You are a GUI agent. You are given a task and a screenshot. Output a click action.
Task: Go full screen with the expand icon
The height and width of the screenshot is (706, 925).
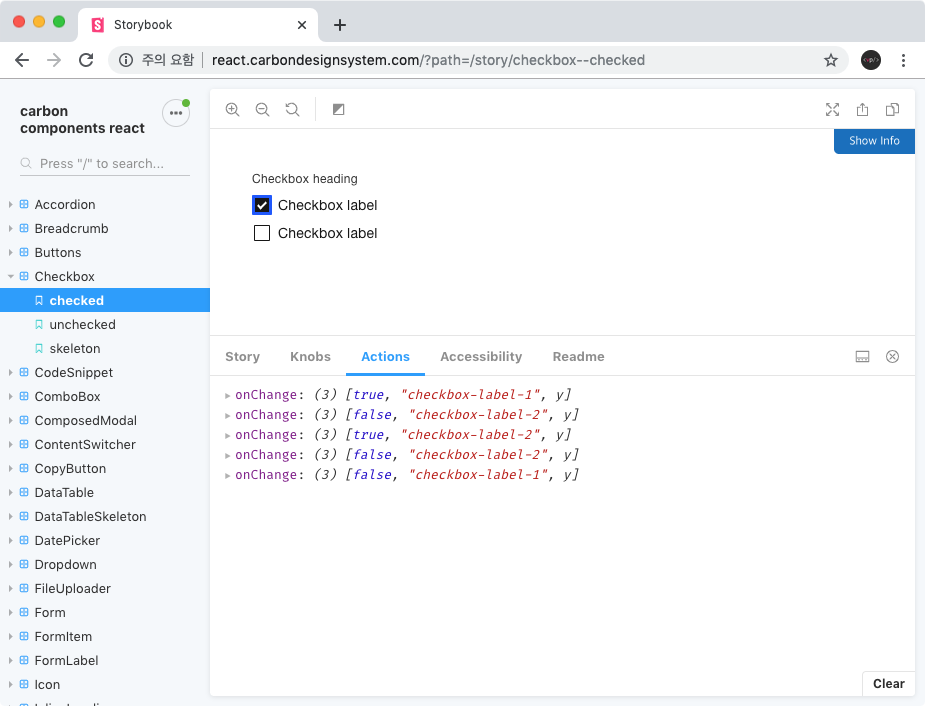[x=832, y=109]
